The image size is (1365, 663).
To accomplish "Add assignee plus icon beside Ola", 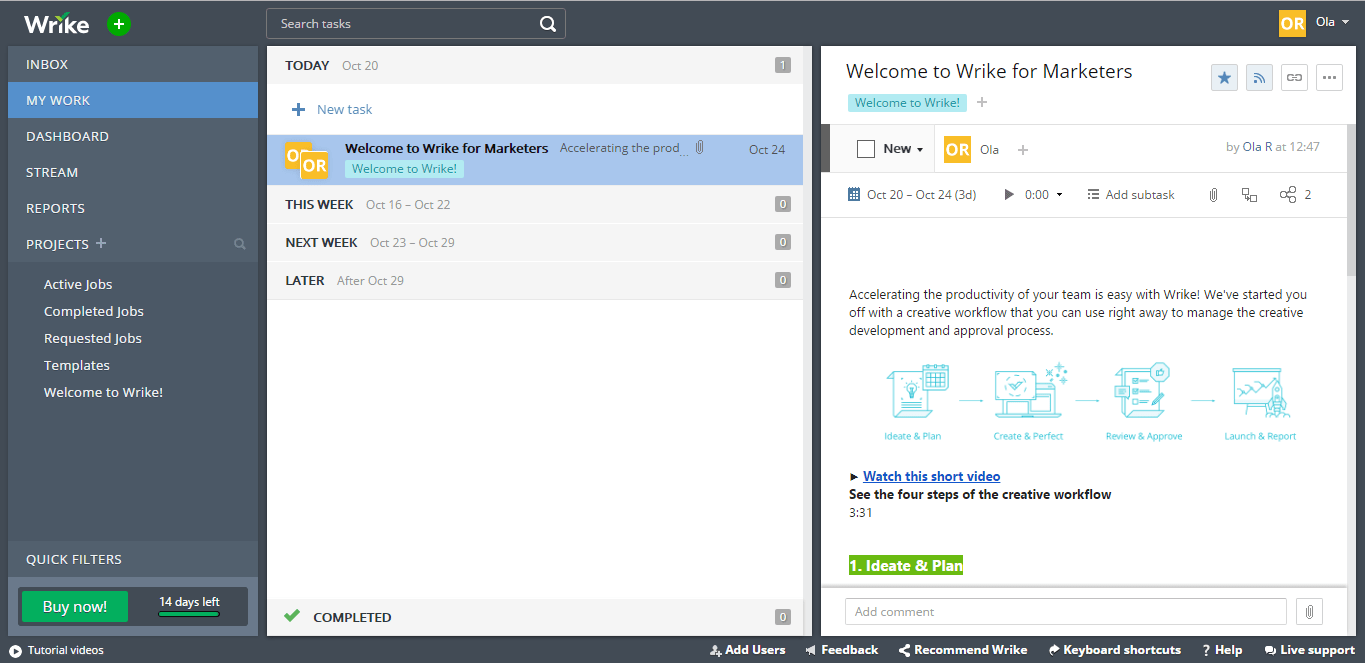I will click(x=1022, y=150).
